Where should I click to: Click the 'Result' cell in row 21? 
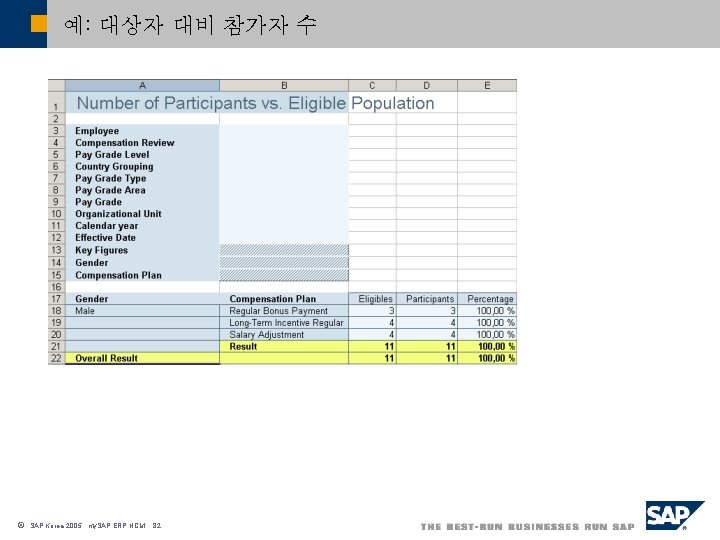[x=284, y=347]
